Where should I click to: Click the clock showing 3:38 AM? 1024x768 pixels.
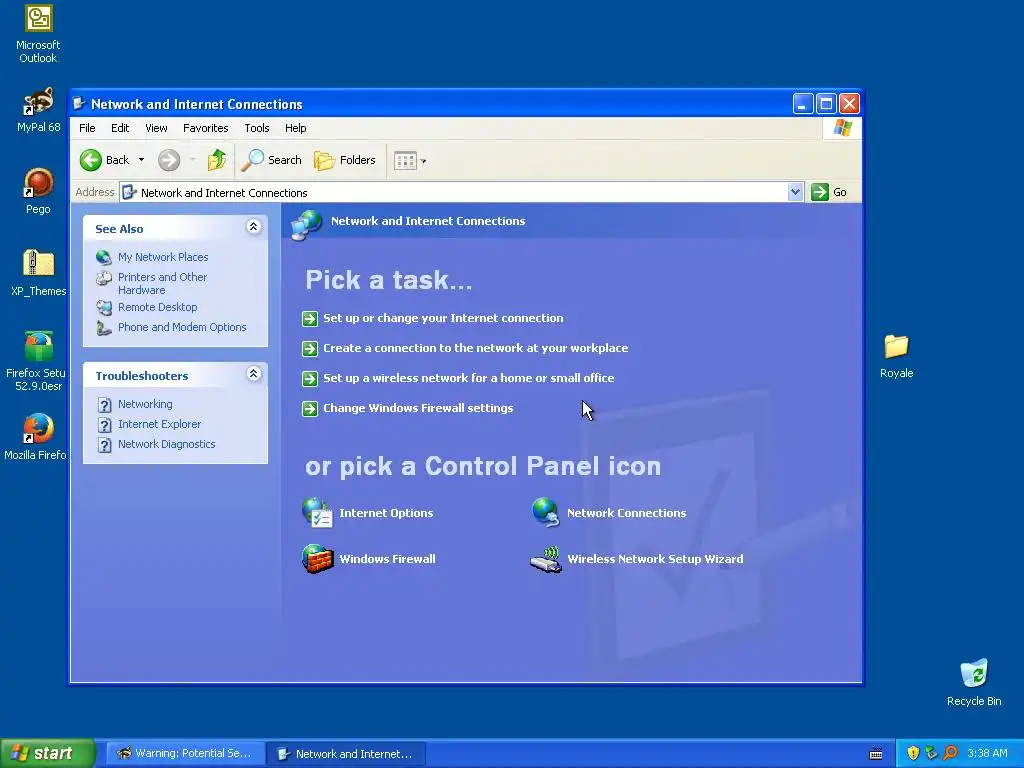click(x=987, y=753)
